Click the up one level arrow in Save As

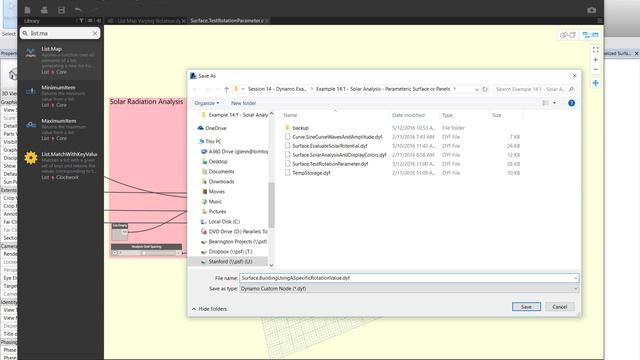click(226, 89)
